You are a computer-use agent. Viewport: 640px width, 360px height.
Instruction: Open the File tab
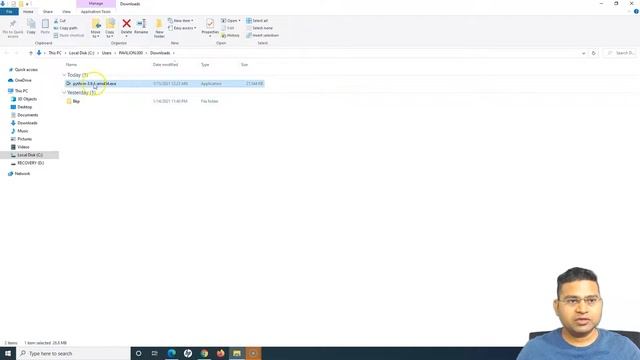(9, 12)
